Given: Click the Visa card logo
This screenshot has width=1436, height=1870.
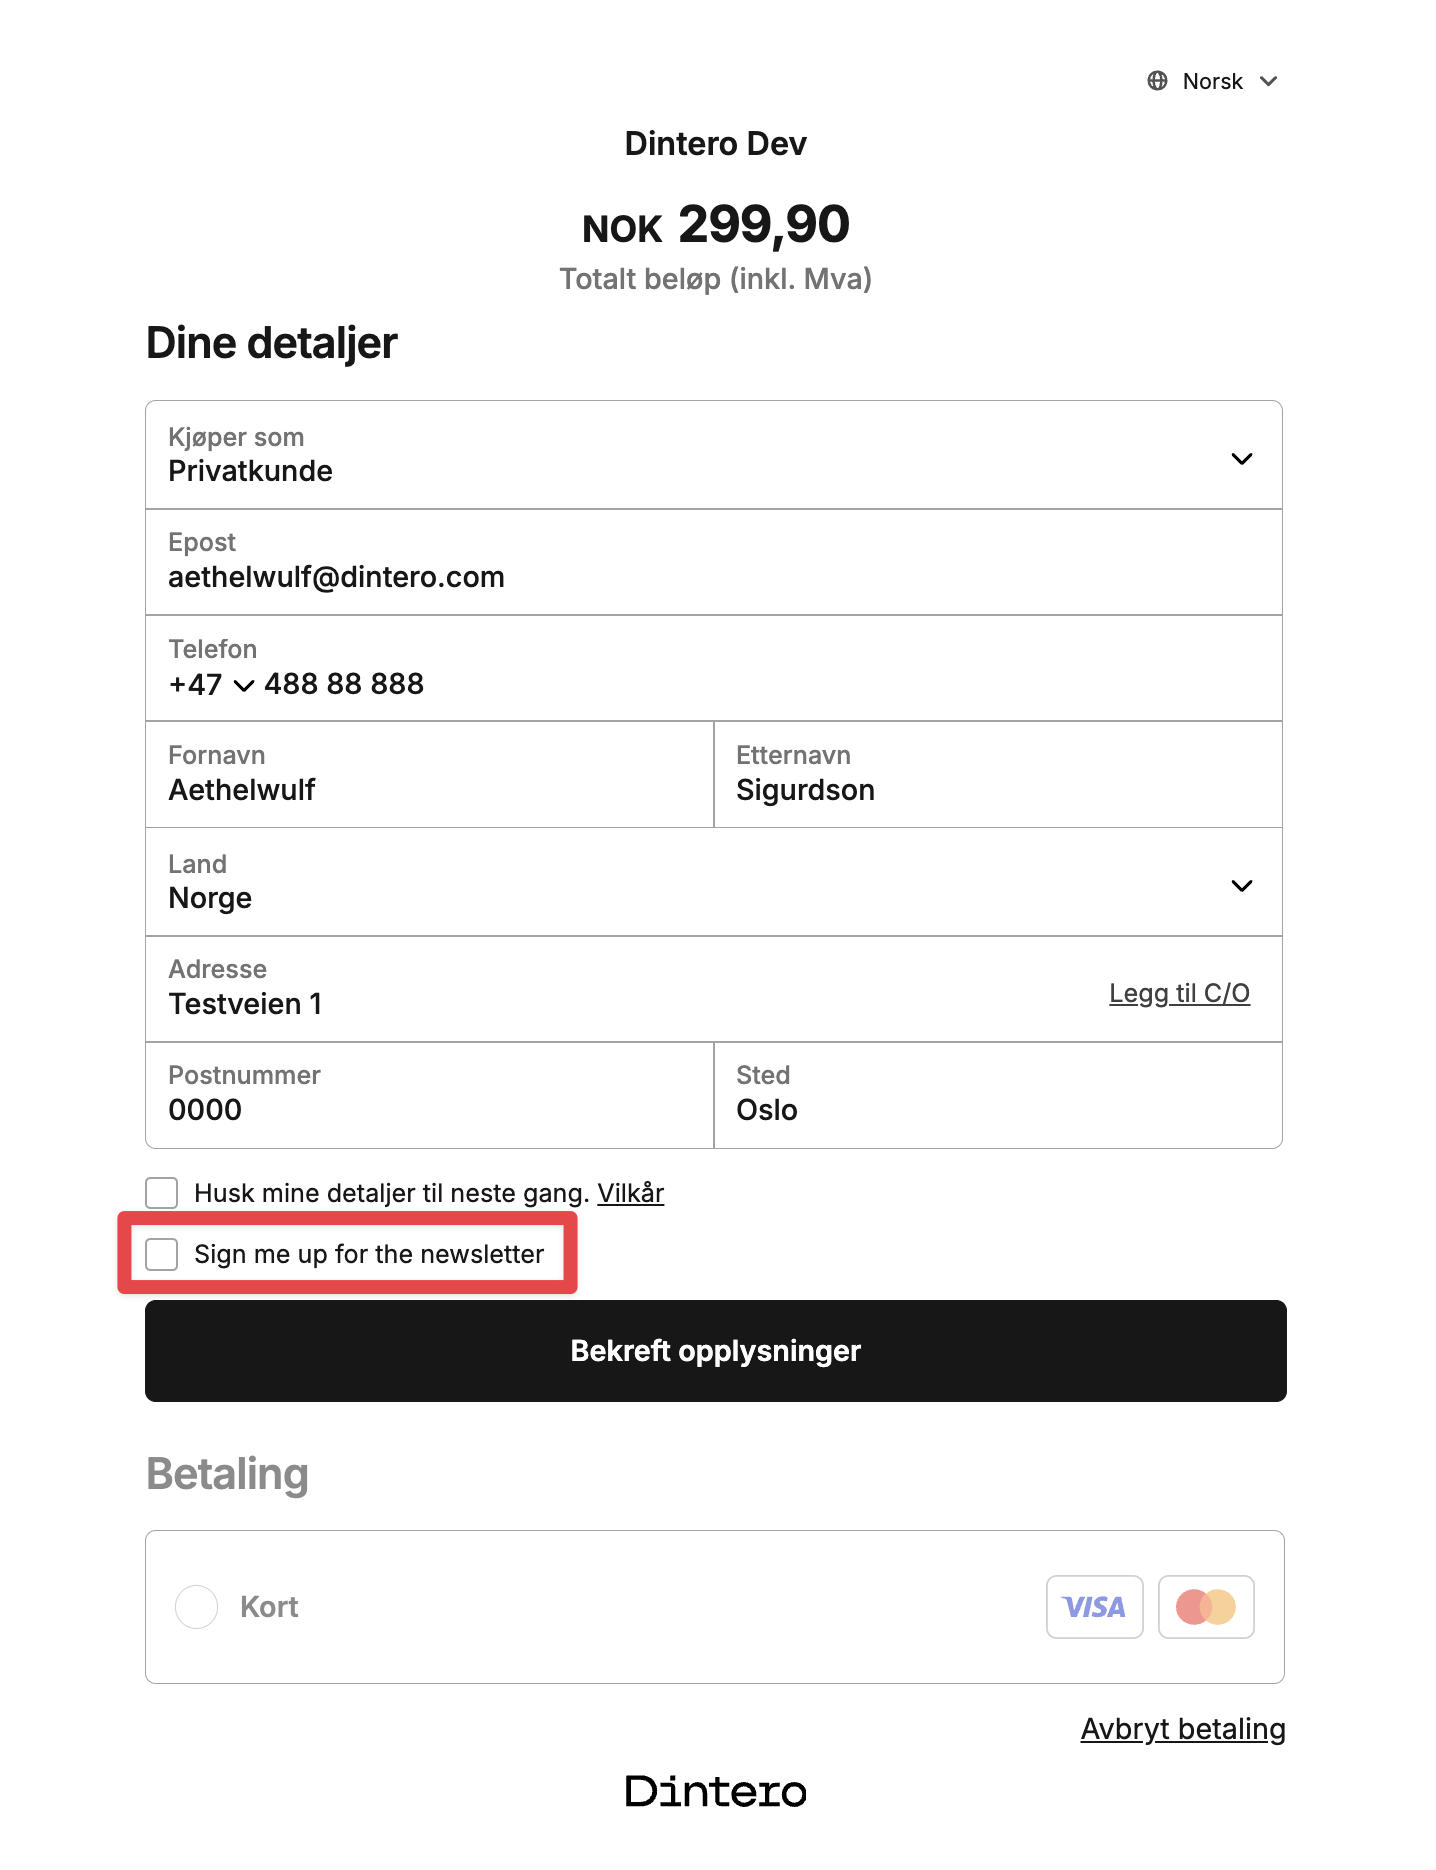Looking at the screenshot, I should tap(1094, 1607).
